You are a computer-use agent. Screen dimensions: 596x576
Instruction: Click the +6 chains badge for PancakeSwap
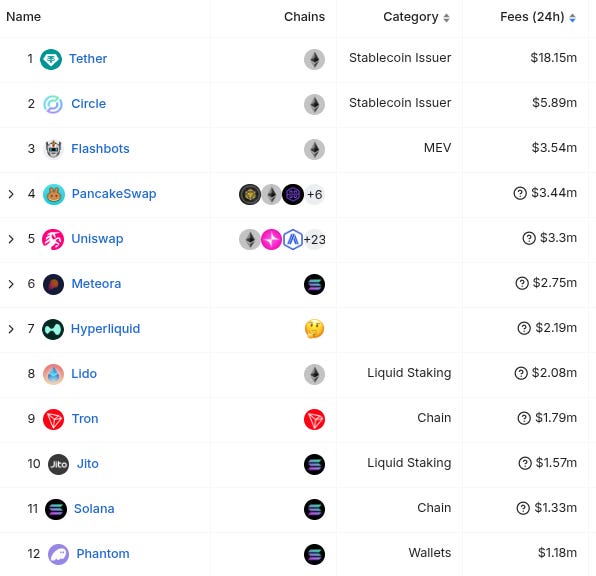click(x=315, y=195)
